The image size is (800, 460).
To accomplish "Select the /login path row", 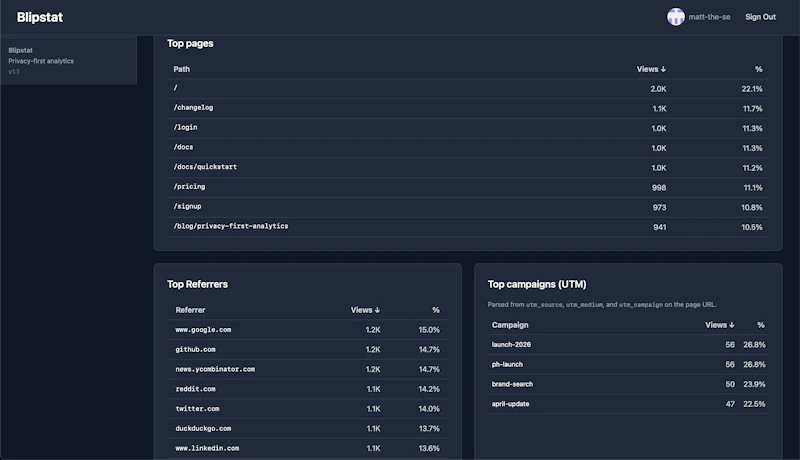I will (468, 128).
